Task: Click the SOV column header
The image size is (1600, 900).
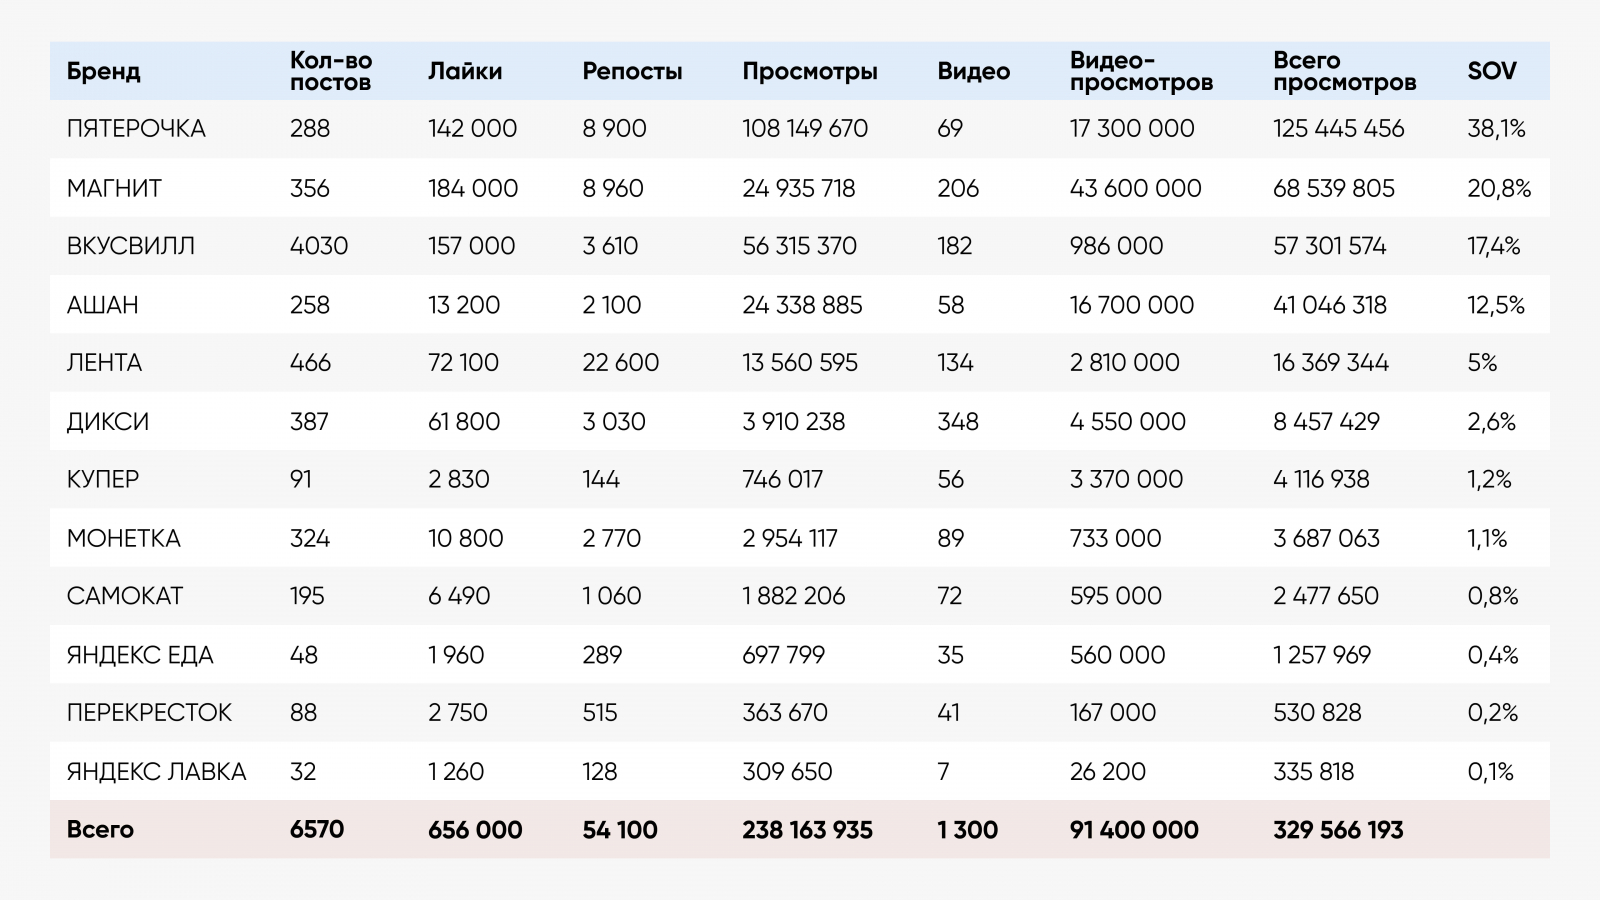Action: 1491,72
